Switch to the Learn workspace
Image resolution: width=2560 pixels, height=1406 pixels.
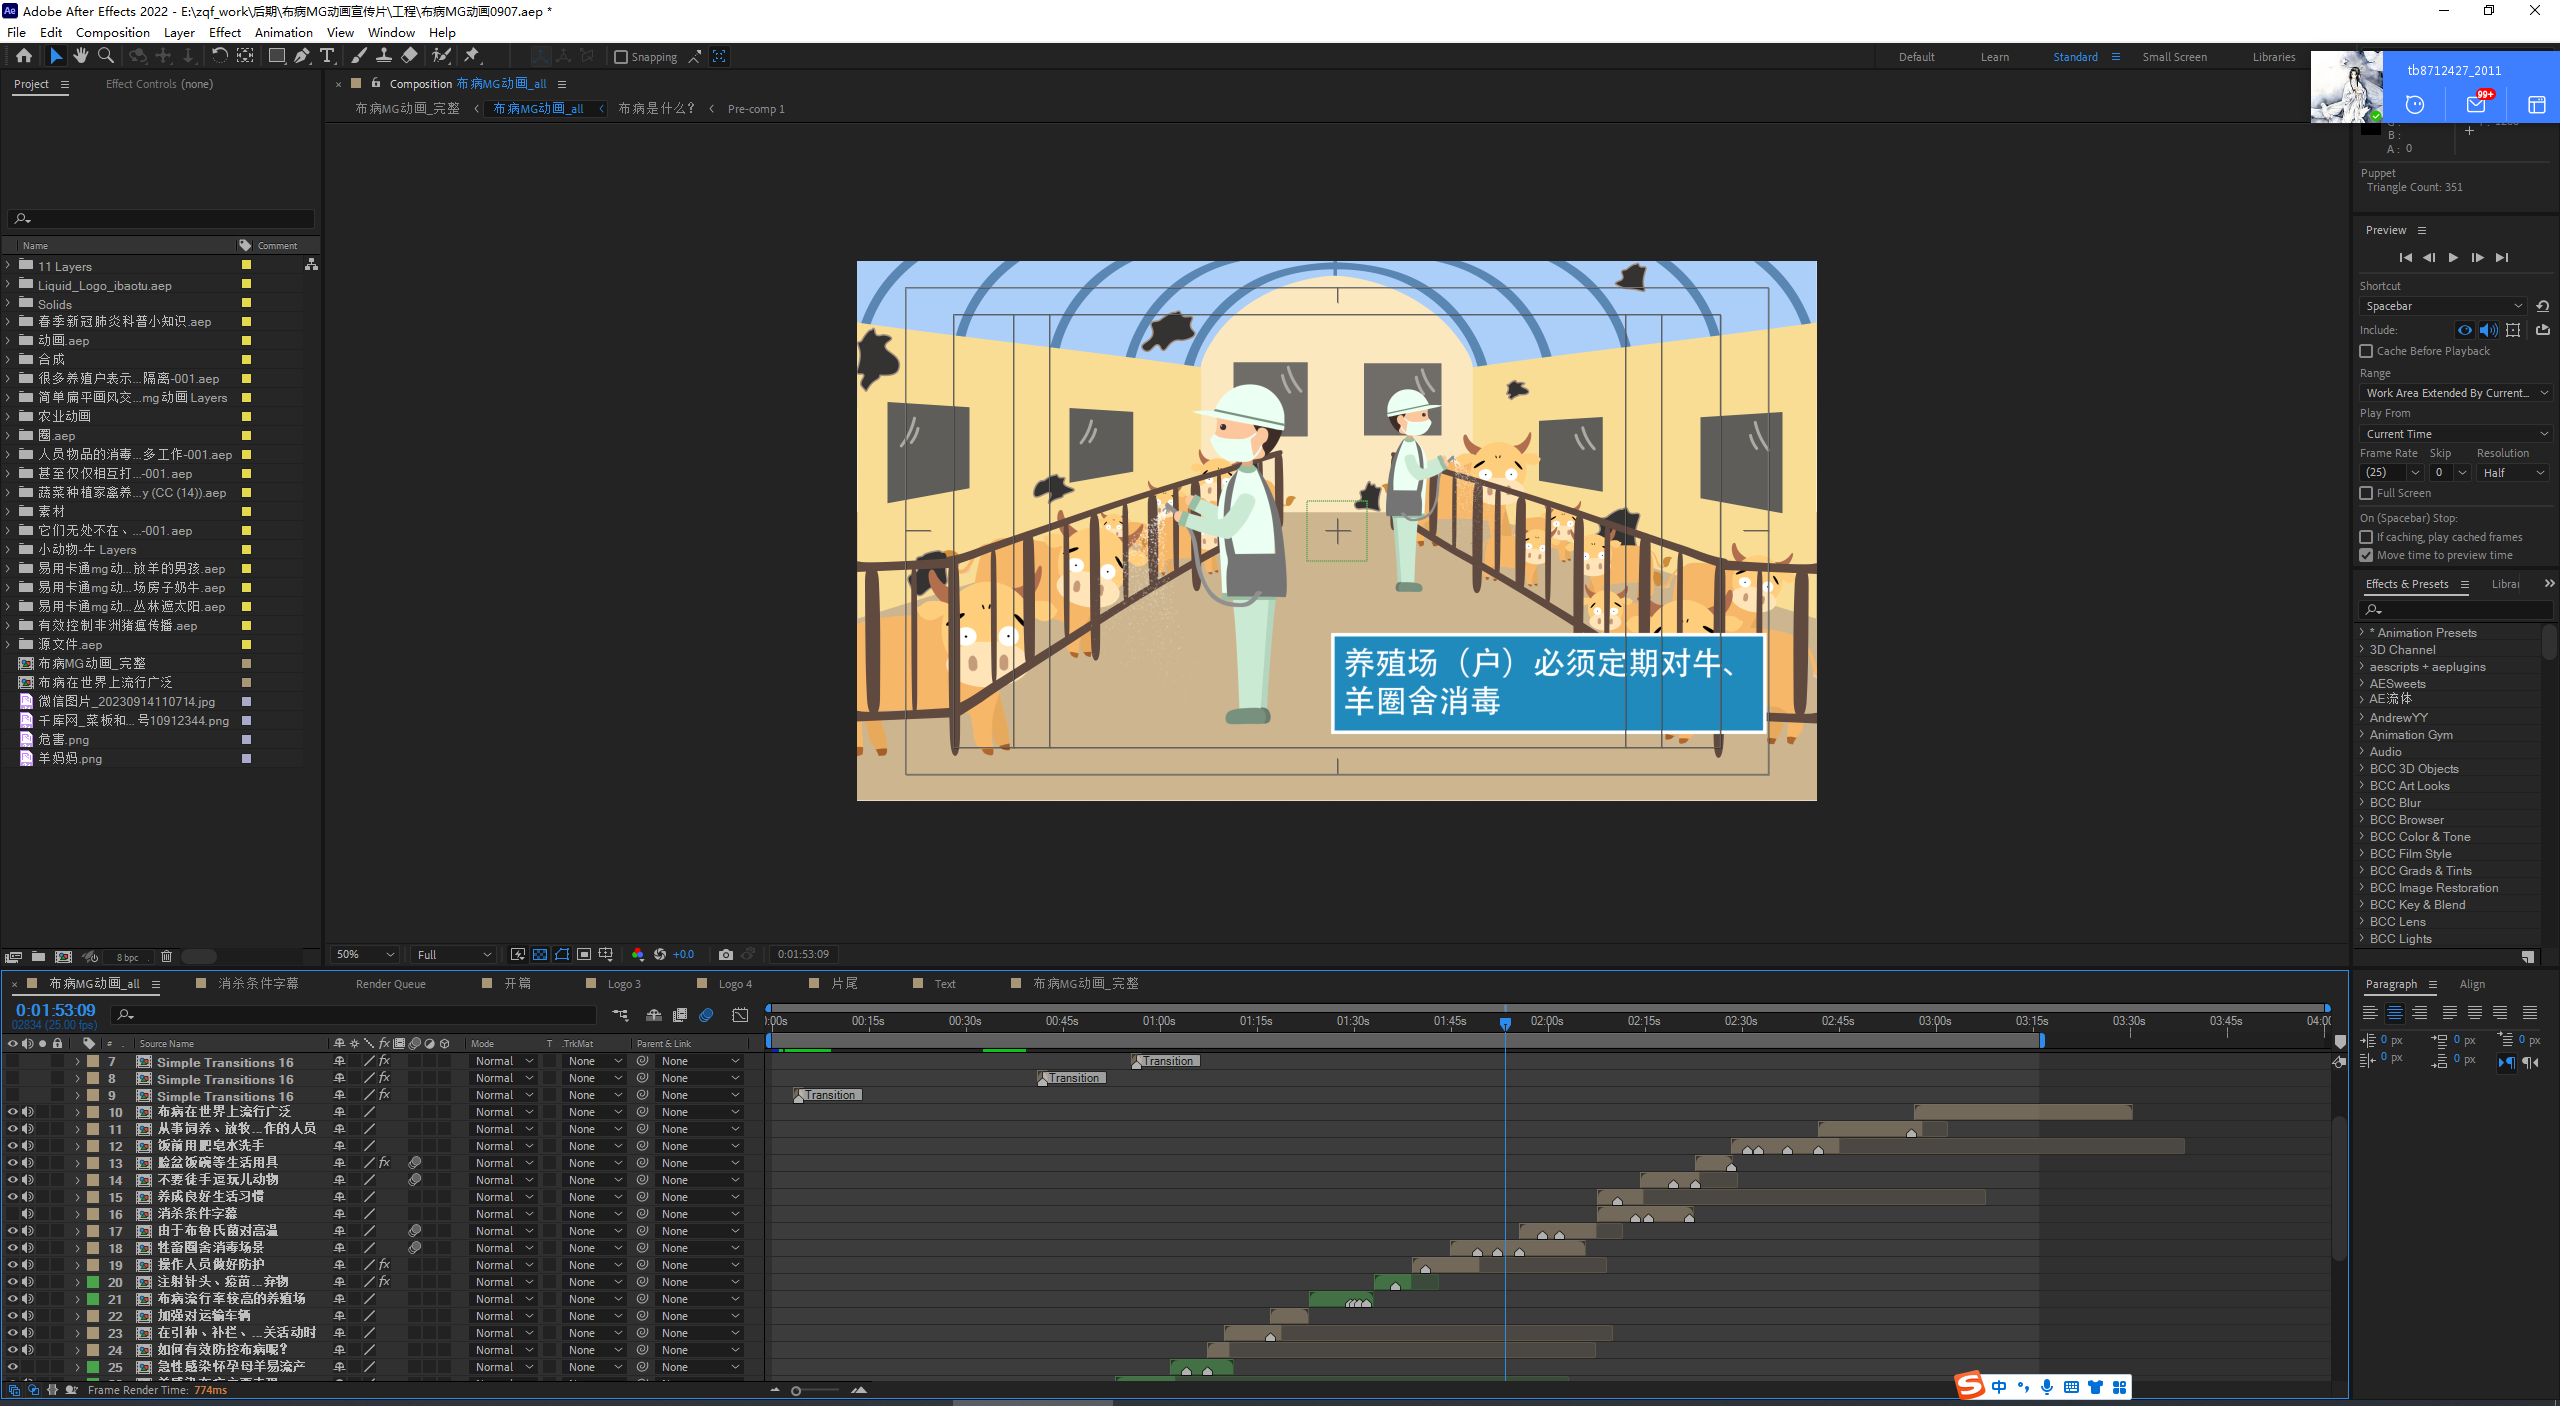[1994, 57]
